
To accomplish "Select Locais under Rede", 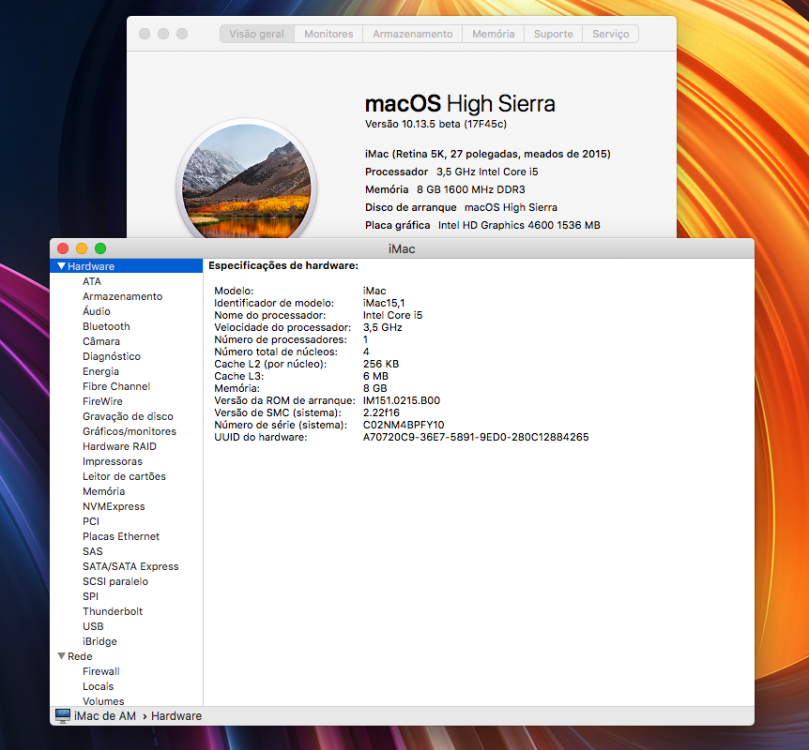I will click(x=98, y=686).
